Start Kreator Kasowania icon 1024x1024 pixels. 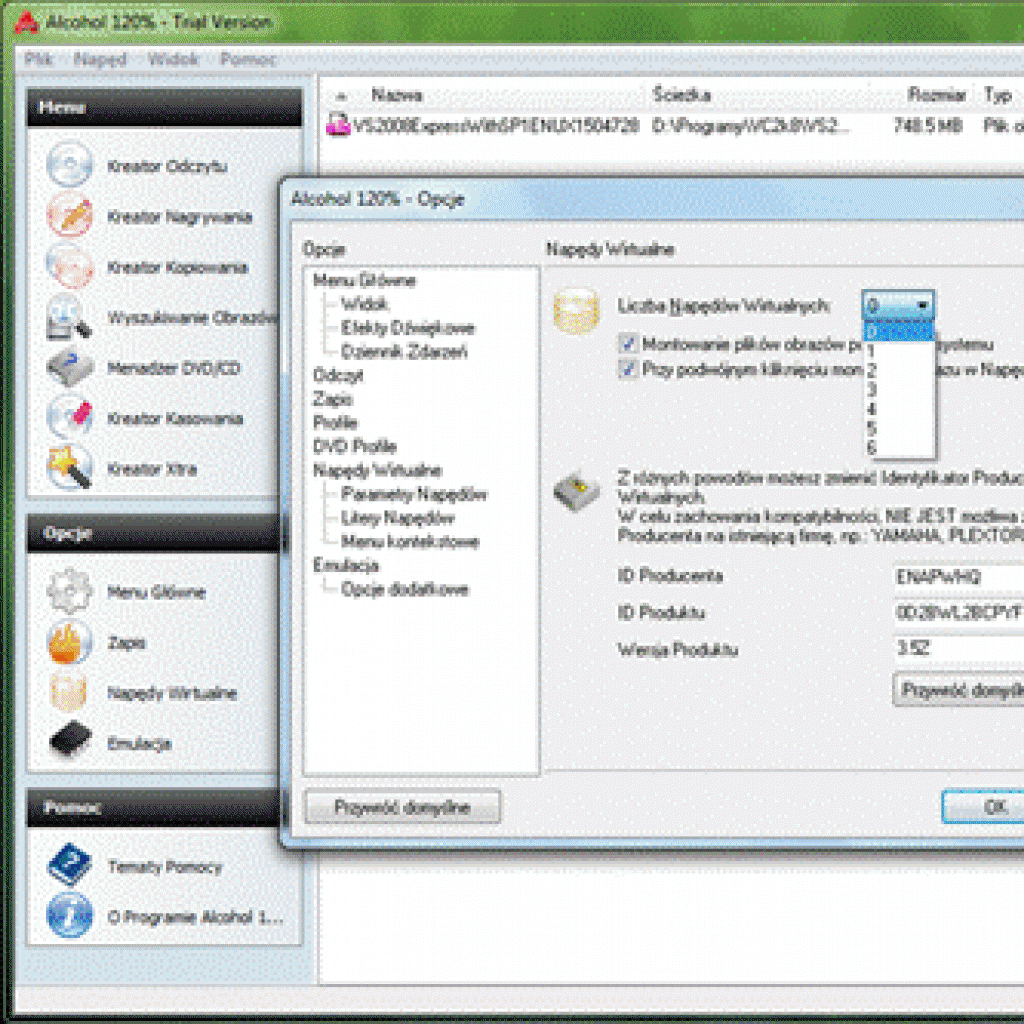[71, 418]
